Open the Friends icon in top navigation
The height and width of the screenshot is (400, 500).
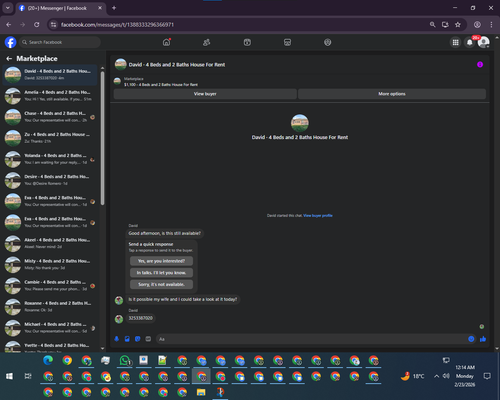tap(207, 42)
